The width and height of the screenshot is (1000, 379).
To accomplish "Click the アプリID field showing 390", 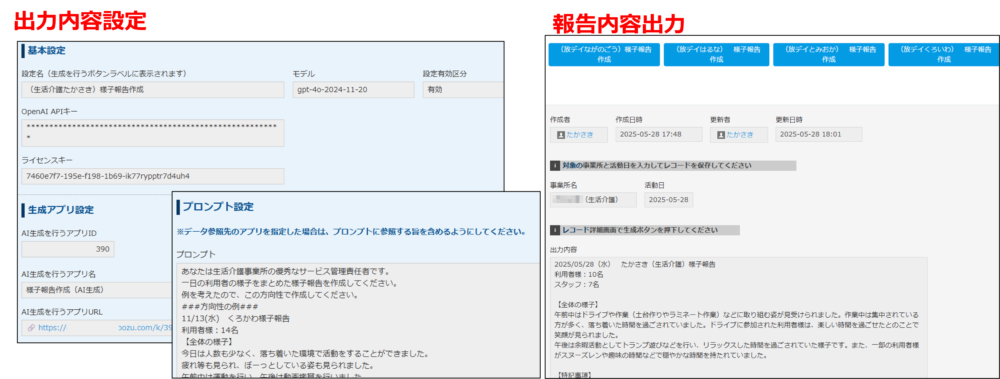I will pos(68,249).
